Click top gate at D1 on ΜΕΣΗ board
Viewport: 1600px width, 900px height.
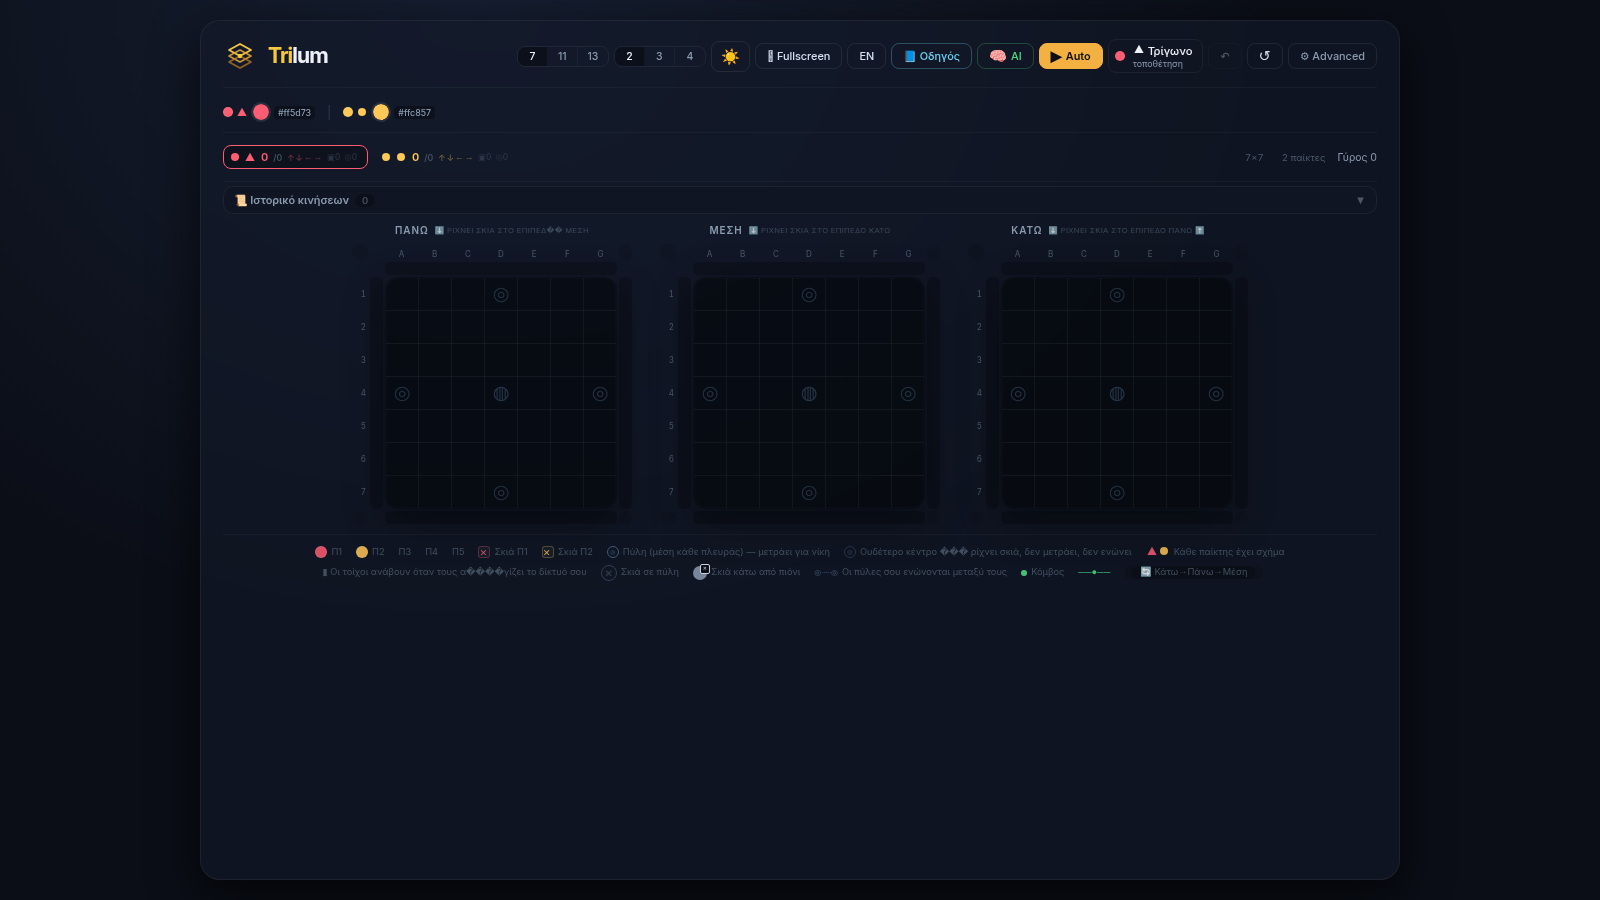click(809, 295)
